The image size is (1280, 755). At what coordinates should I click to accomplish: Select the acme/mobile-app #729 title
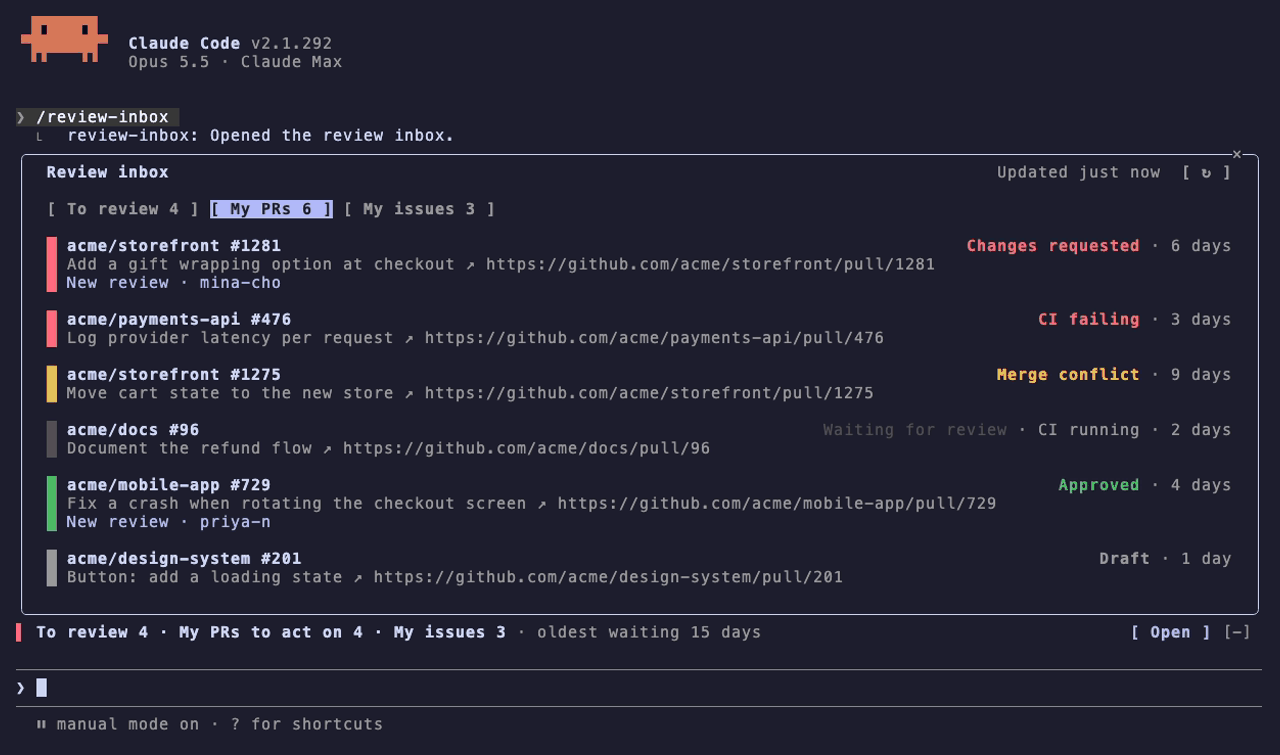click(x=169, y=485)
